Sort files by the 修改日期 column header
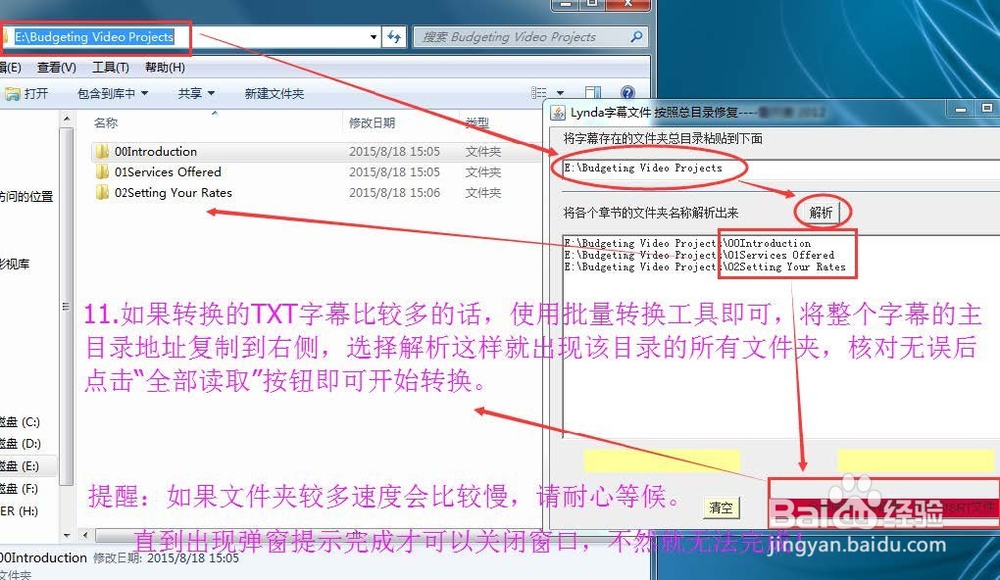The width and height of the screenshot is (1000, 580). click(372, 123)
